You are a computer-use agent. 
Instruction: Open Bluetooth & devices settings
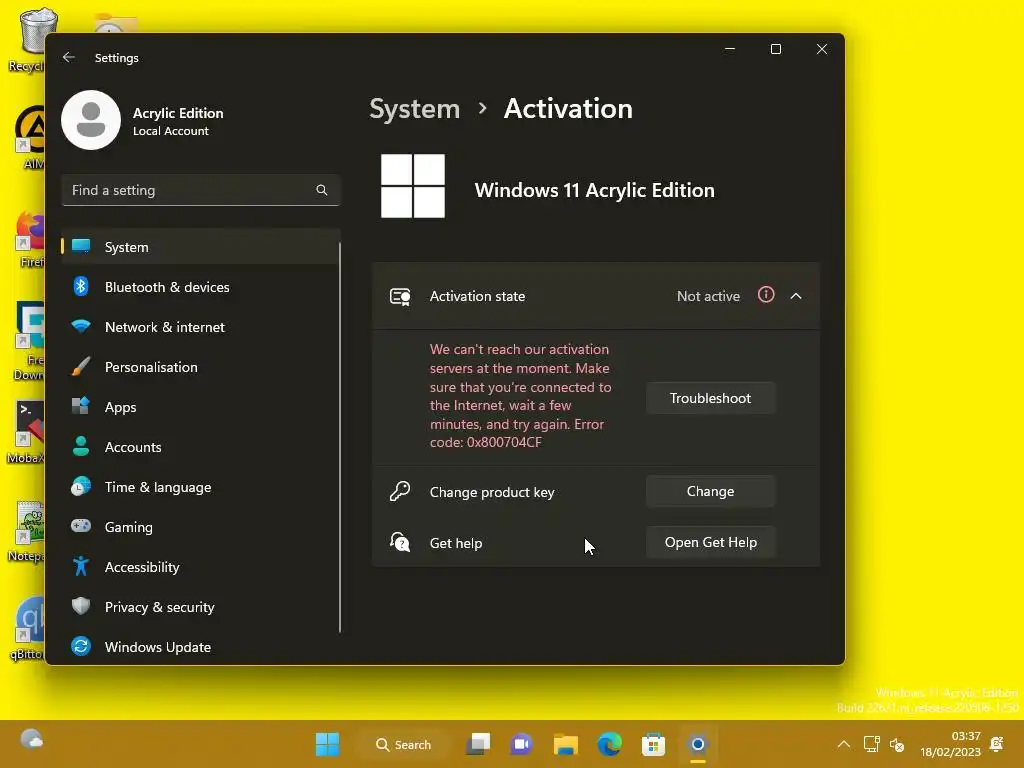click(x=200, y=287)
